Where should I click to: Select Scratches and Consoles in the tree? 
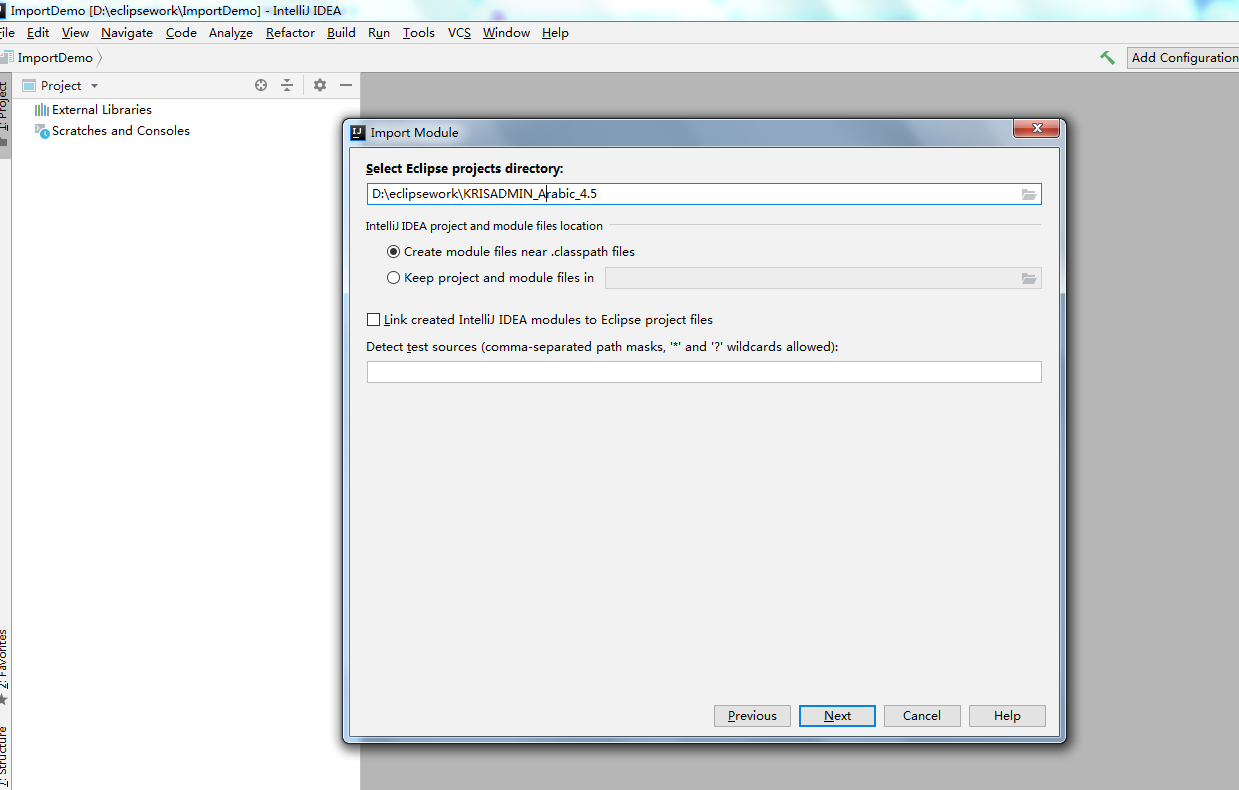pos(121,131)
